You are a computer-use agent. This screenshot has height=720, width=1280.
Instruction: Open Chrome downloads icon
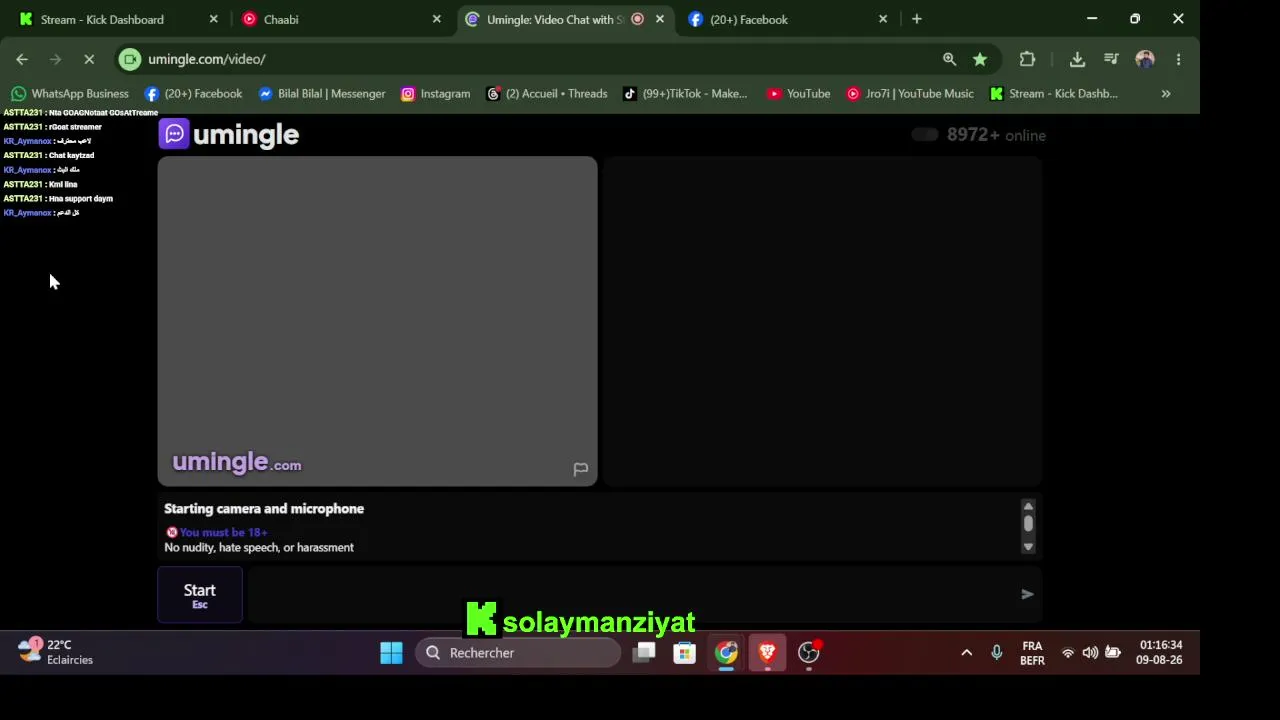click(x=1077, y=59)
